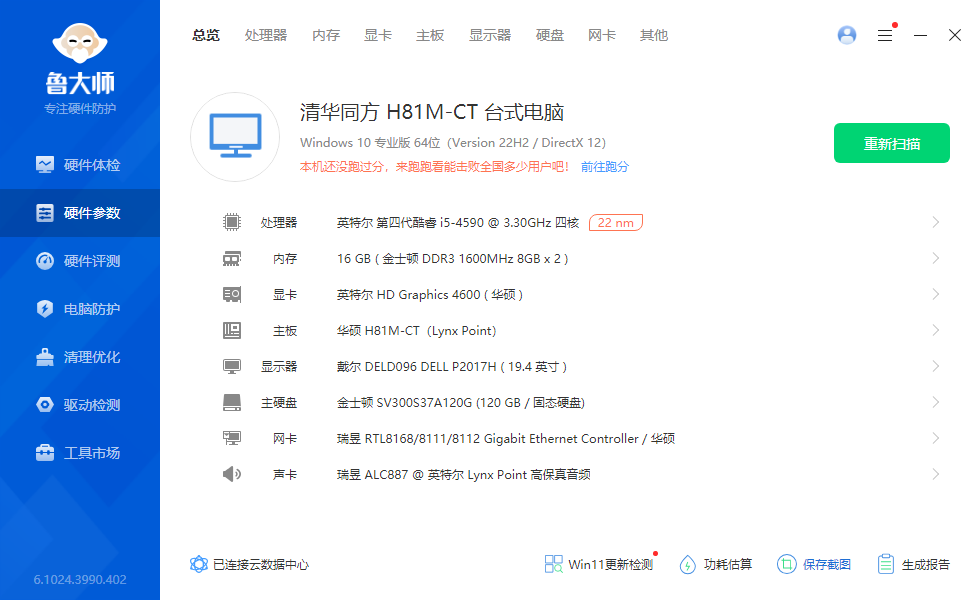The image size is (980, 600).
Task: Expand the 主硬盘 row chevron
Action: click(936, 402)
